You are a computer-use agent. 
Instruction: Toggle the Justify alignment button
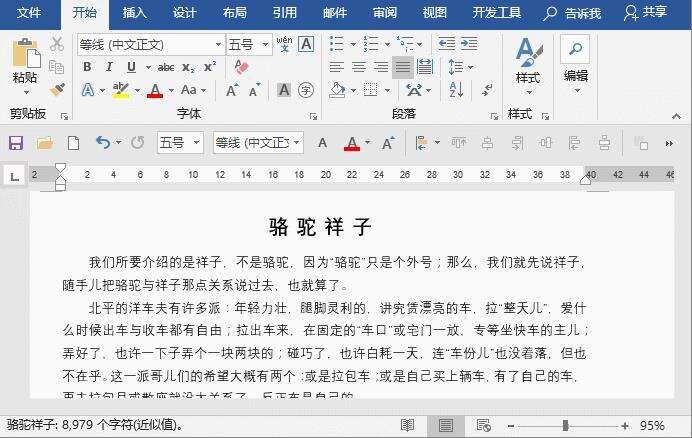point(402,67)
